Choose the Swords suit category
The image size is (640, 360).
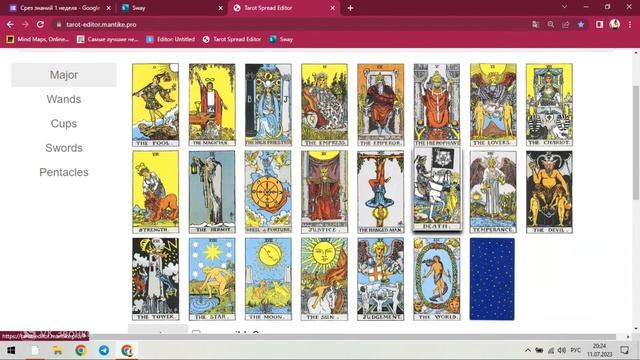64,148
